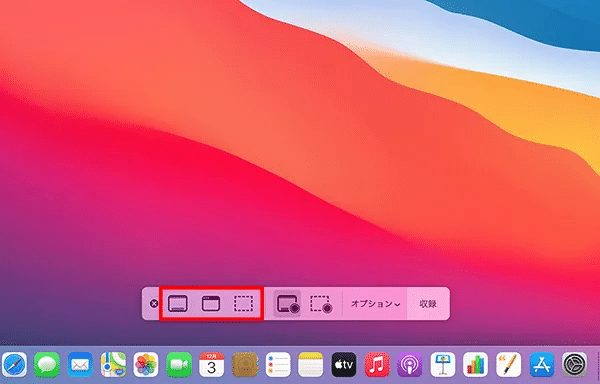The image size is (600, 384).
Task: Click the 収録 button
Action: [x=428, y=304]
